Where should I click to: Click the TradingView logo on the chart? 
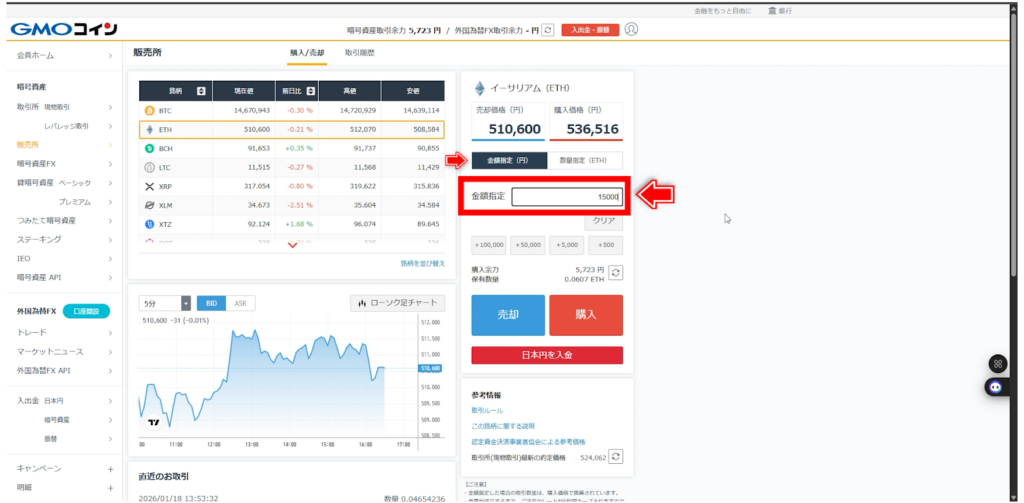[x=153, y=422]
